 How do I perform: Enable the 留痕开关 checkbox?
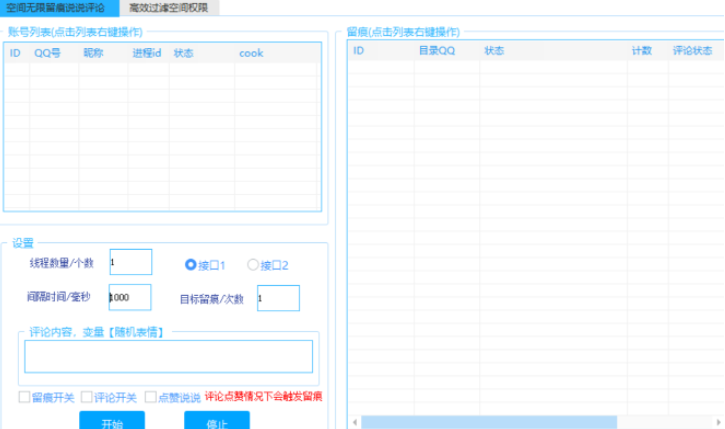[25, 397]
